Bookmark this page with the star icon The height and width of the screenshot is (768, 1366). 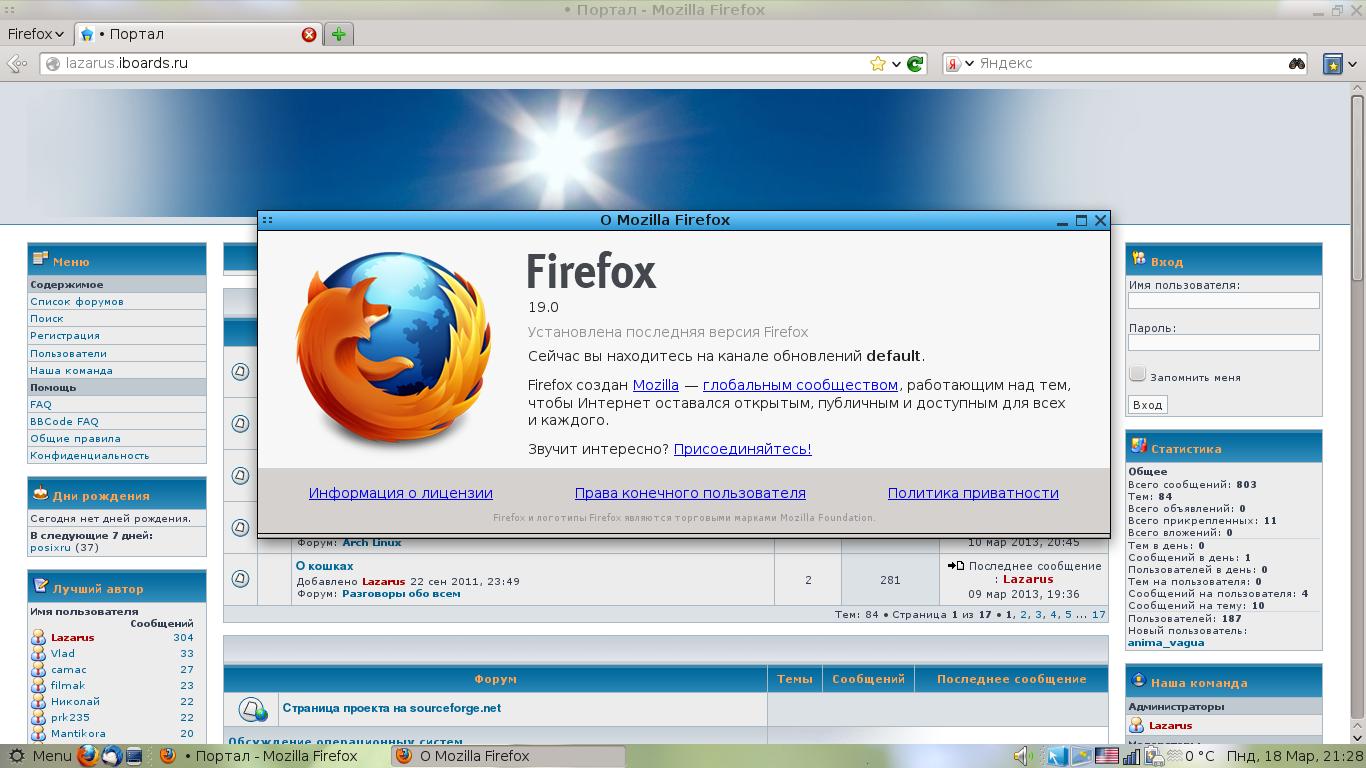(878, 63)
